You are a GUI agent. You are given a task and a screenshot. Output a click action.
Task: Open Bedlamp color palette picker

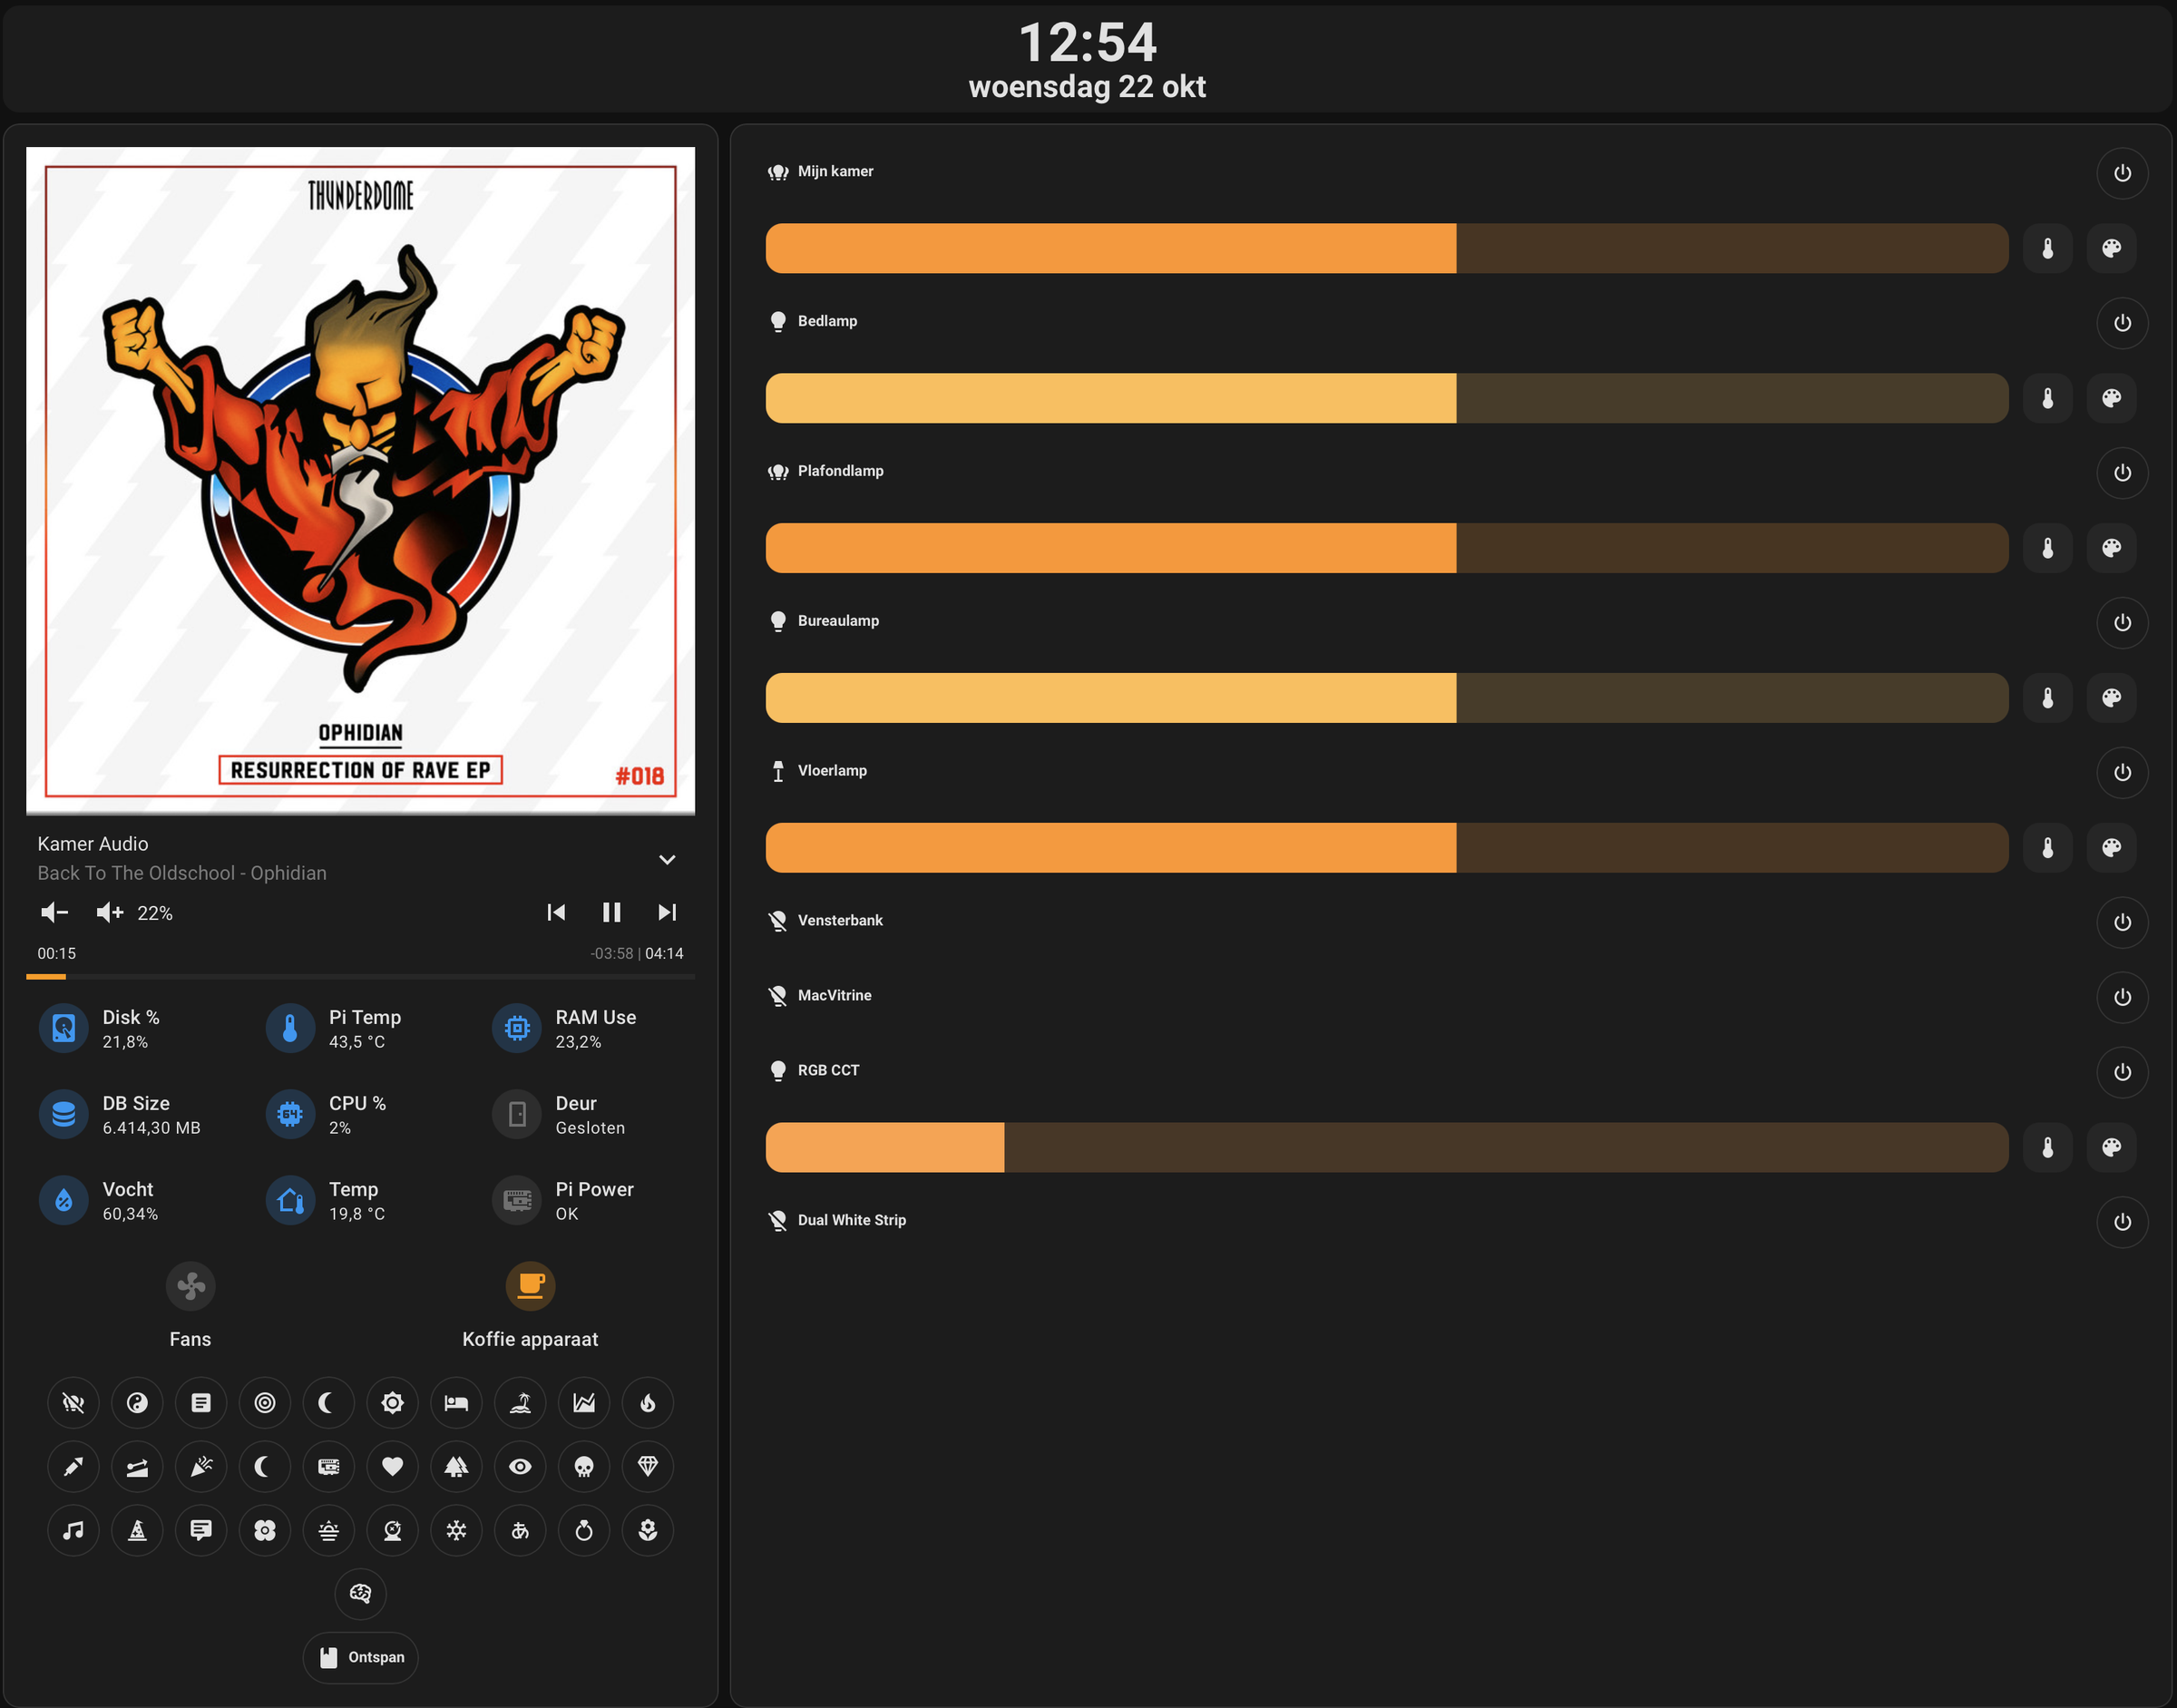2111,398
